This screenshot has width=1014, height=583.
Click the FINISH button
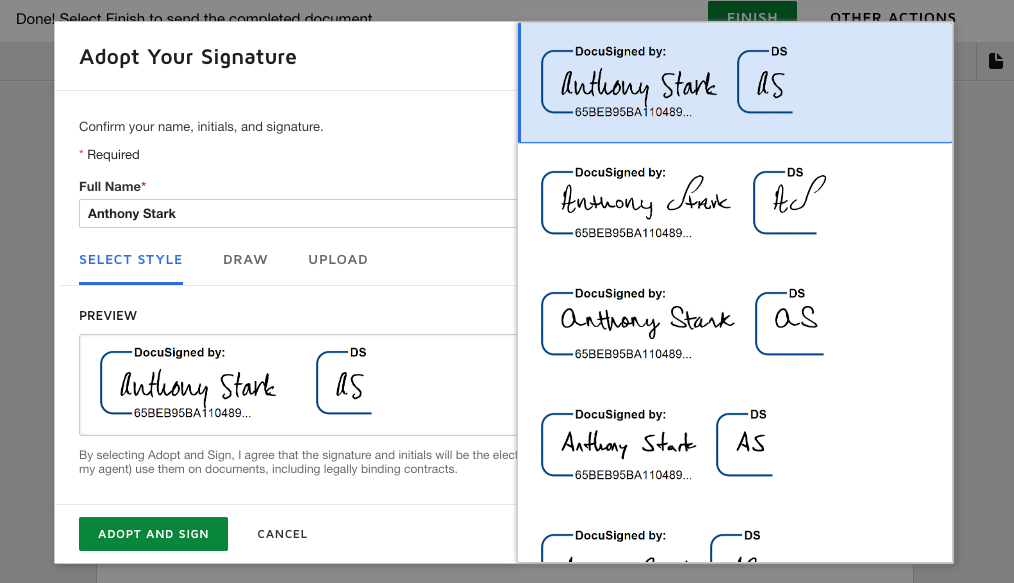click(752, 17)
